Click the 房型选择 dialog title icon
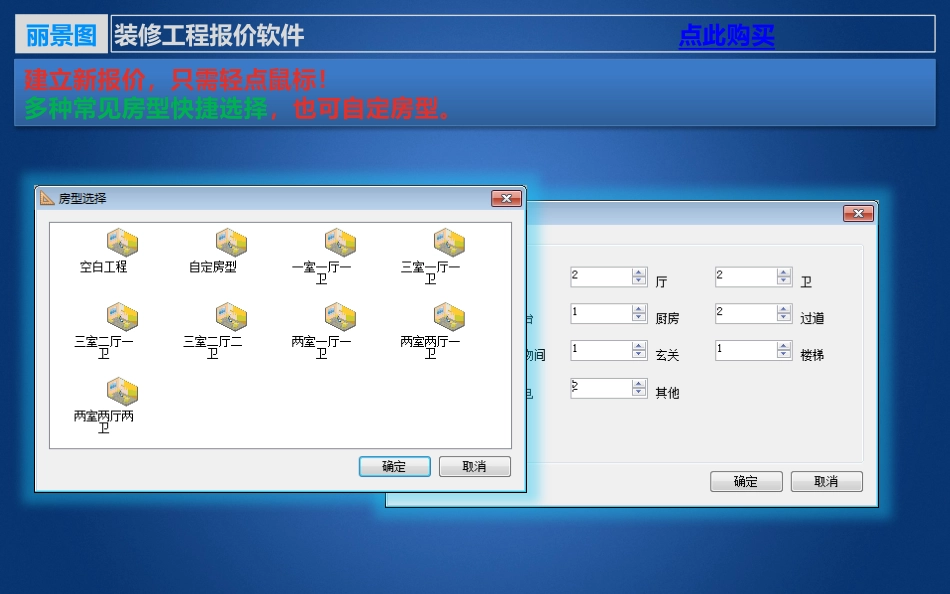Image resolution: width=950 pixels, height=594 pixels. (47, 198)
